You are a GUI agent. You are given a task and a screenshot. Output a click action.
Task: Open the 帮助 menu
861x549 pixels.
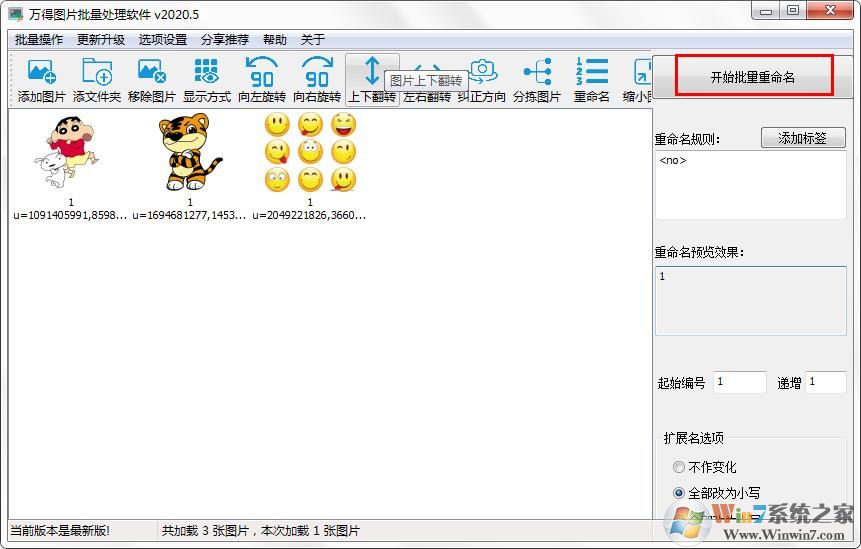pos(275,40)
